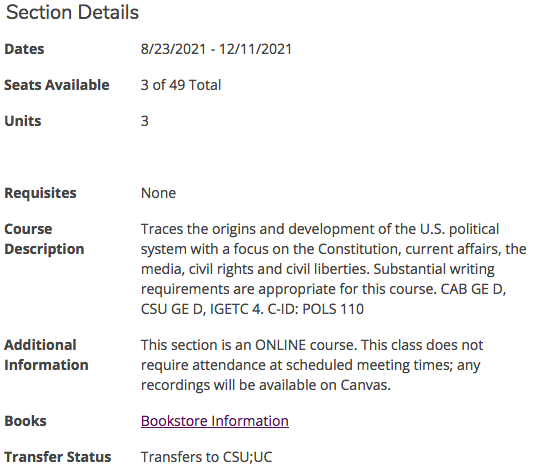The image size is (538, 469).
Task: Select the Dates label
Action: click(x=24, y=49)
